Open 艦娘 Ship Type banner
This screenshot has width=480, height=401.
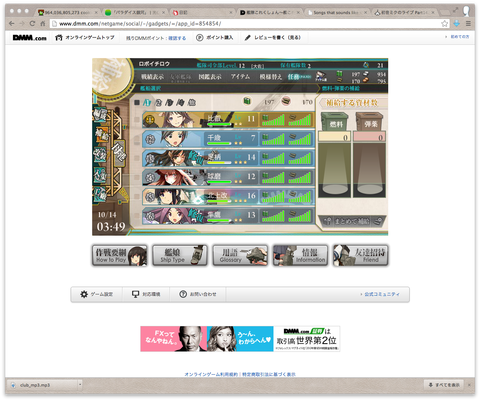[180, 256]
